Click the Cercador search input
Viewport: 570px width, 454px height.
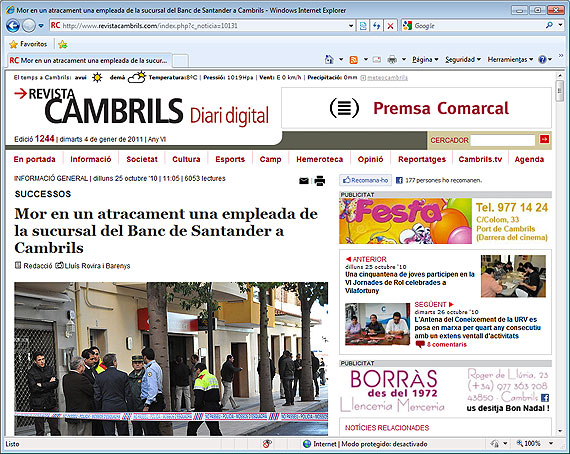(503, 140)
